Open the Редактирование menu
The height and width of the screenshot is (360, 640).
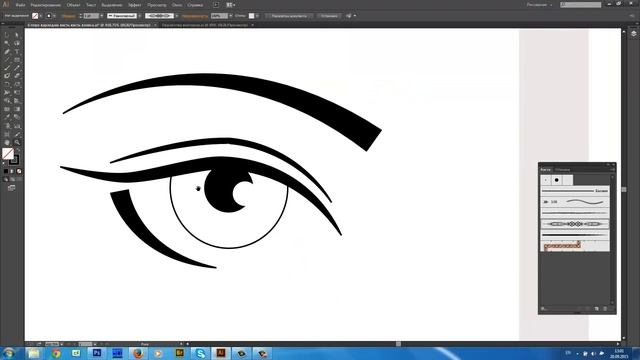pos(46,5)
